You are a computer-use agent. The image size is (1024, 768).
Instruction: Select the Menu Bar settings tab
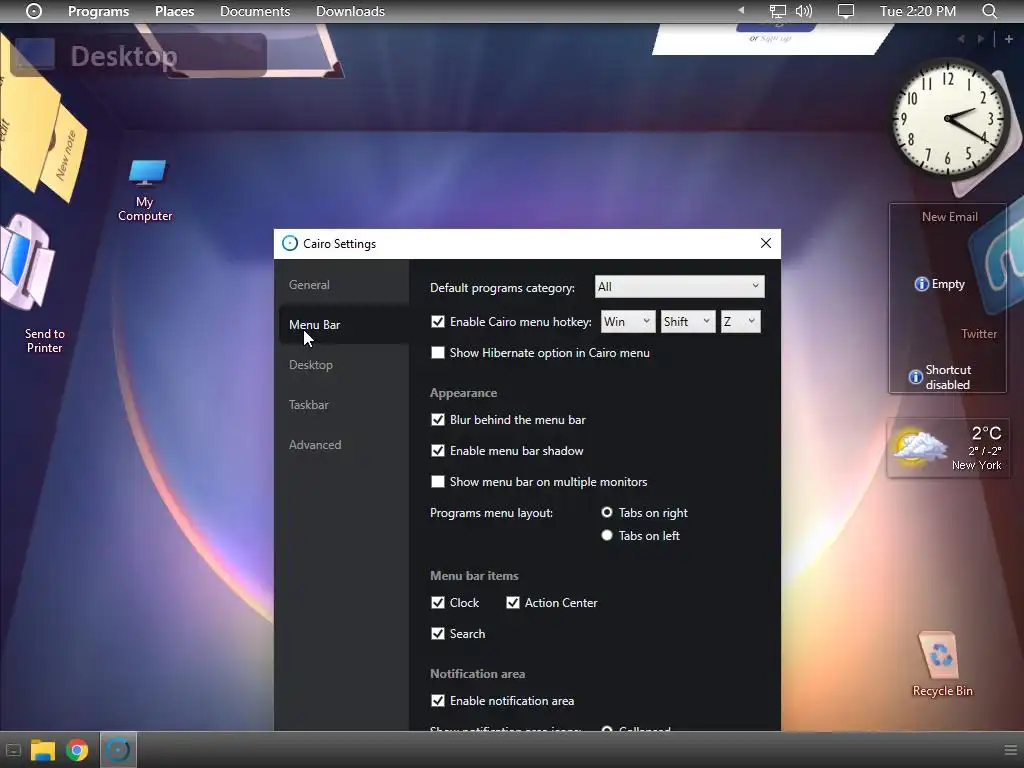click(x=344, y=325)
